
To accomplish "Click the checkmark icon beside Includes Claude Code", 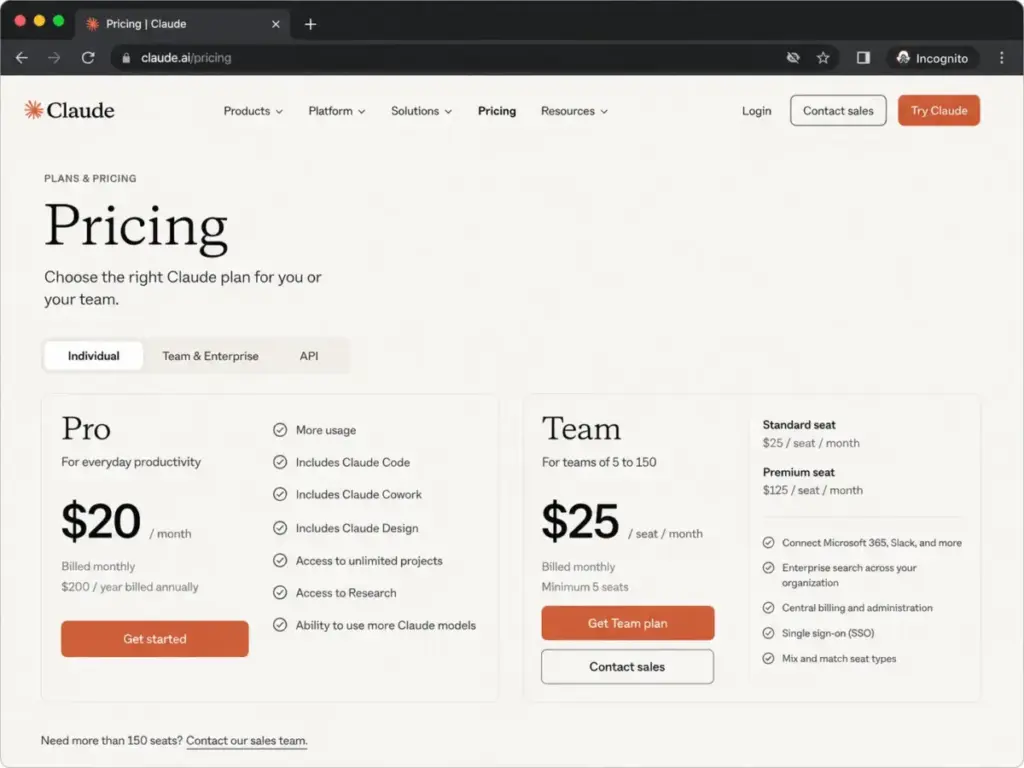I will click(x=280, y=462).
